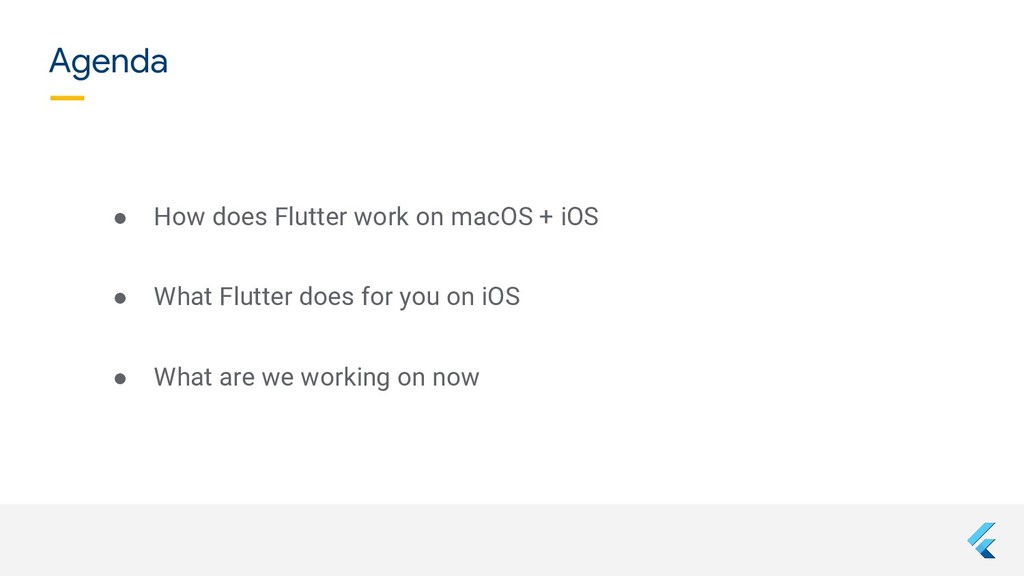The image size is (1024, 576).
Task: Click the bullet dot before 'What are we'
Action: click(x=120, y=379)
